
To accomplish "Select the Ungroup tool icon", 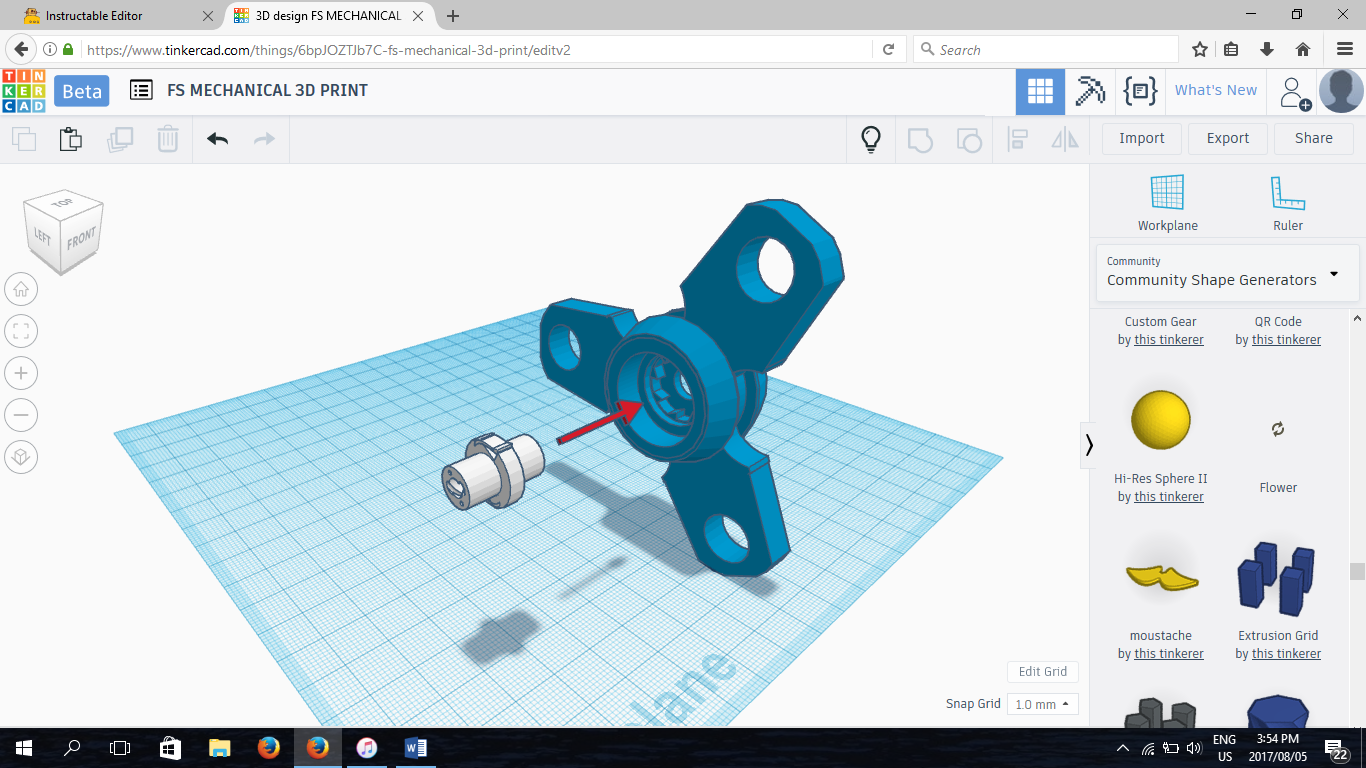I will point(968,140).
